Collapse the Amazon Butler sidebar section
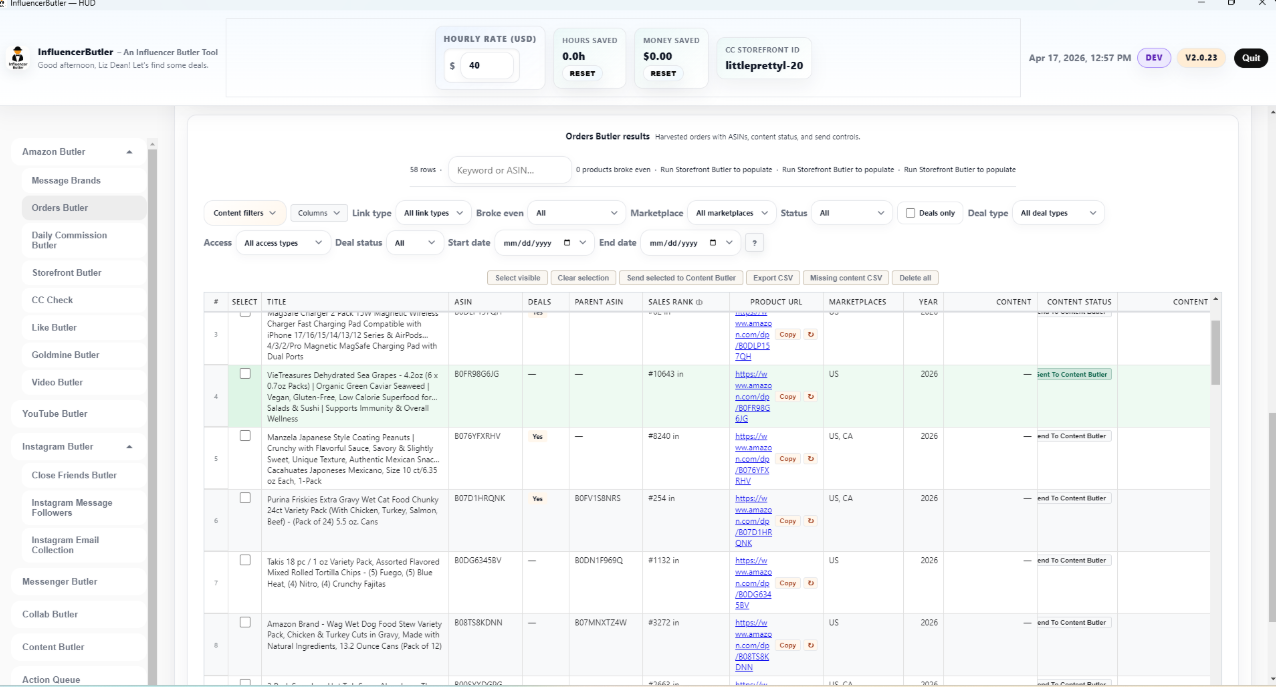The height and width of the screenshot is (687, 1276). pos(129,152)
